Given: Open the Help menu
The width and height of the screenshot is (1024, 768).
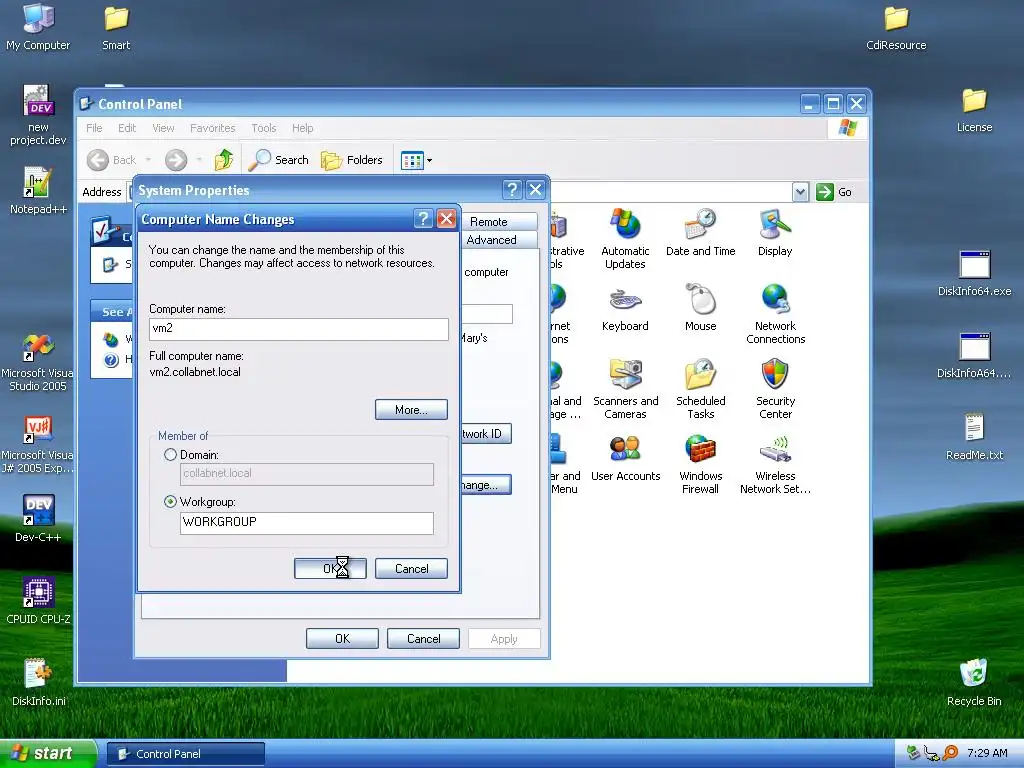Looking at the screenshot, I should pos(302,128).
